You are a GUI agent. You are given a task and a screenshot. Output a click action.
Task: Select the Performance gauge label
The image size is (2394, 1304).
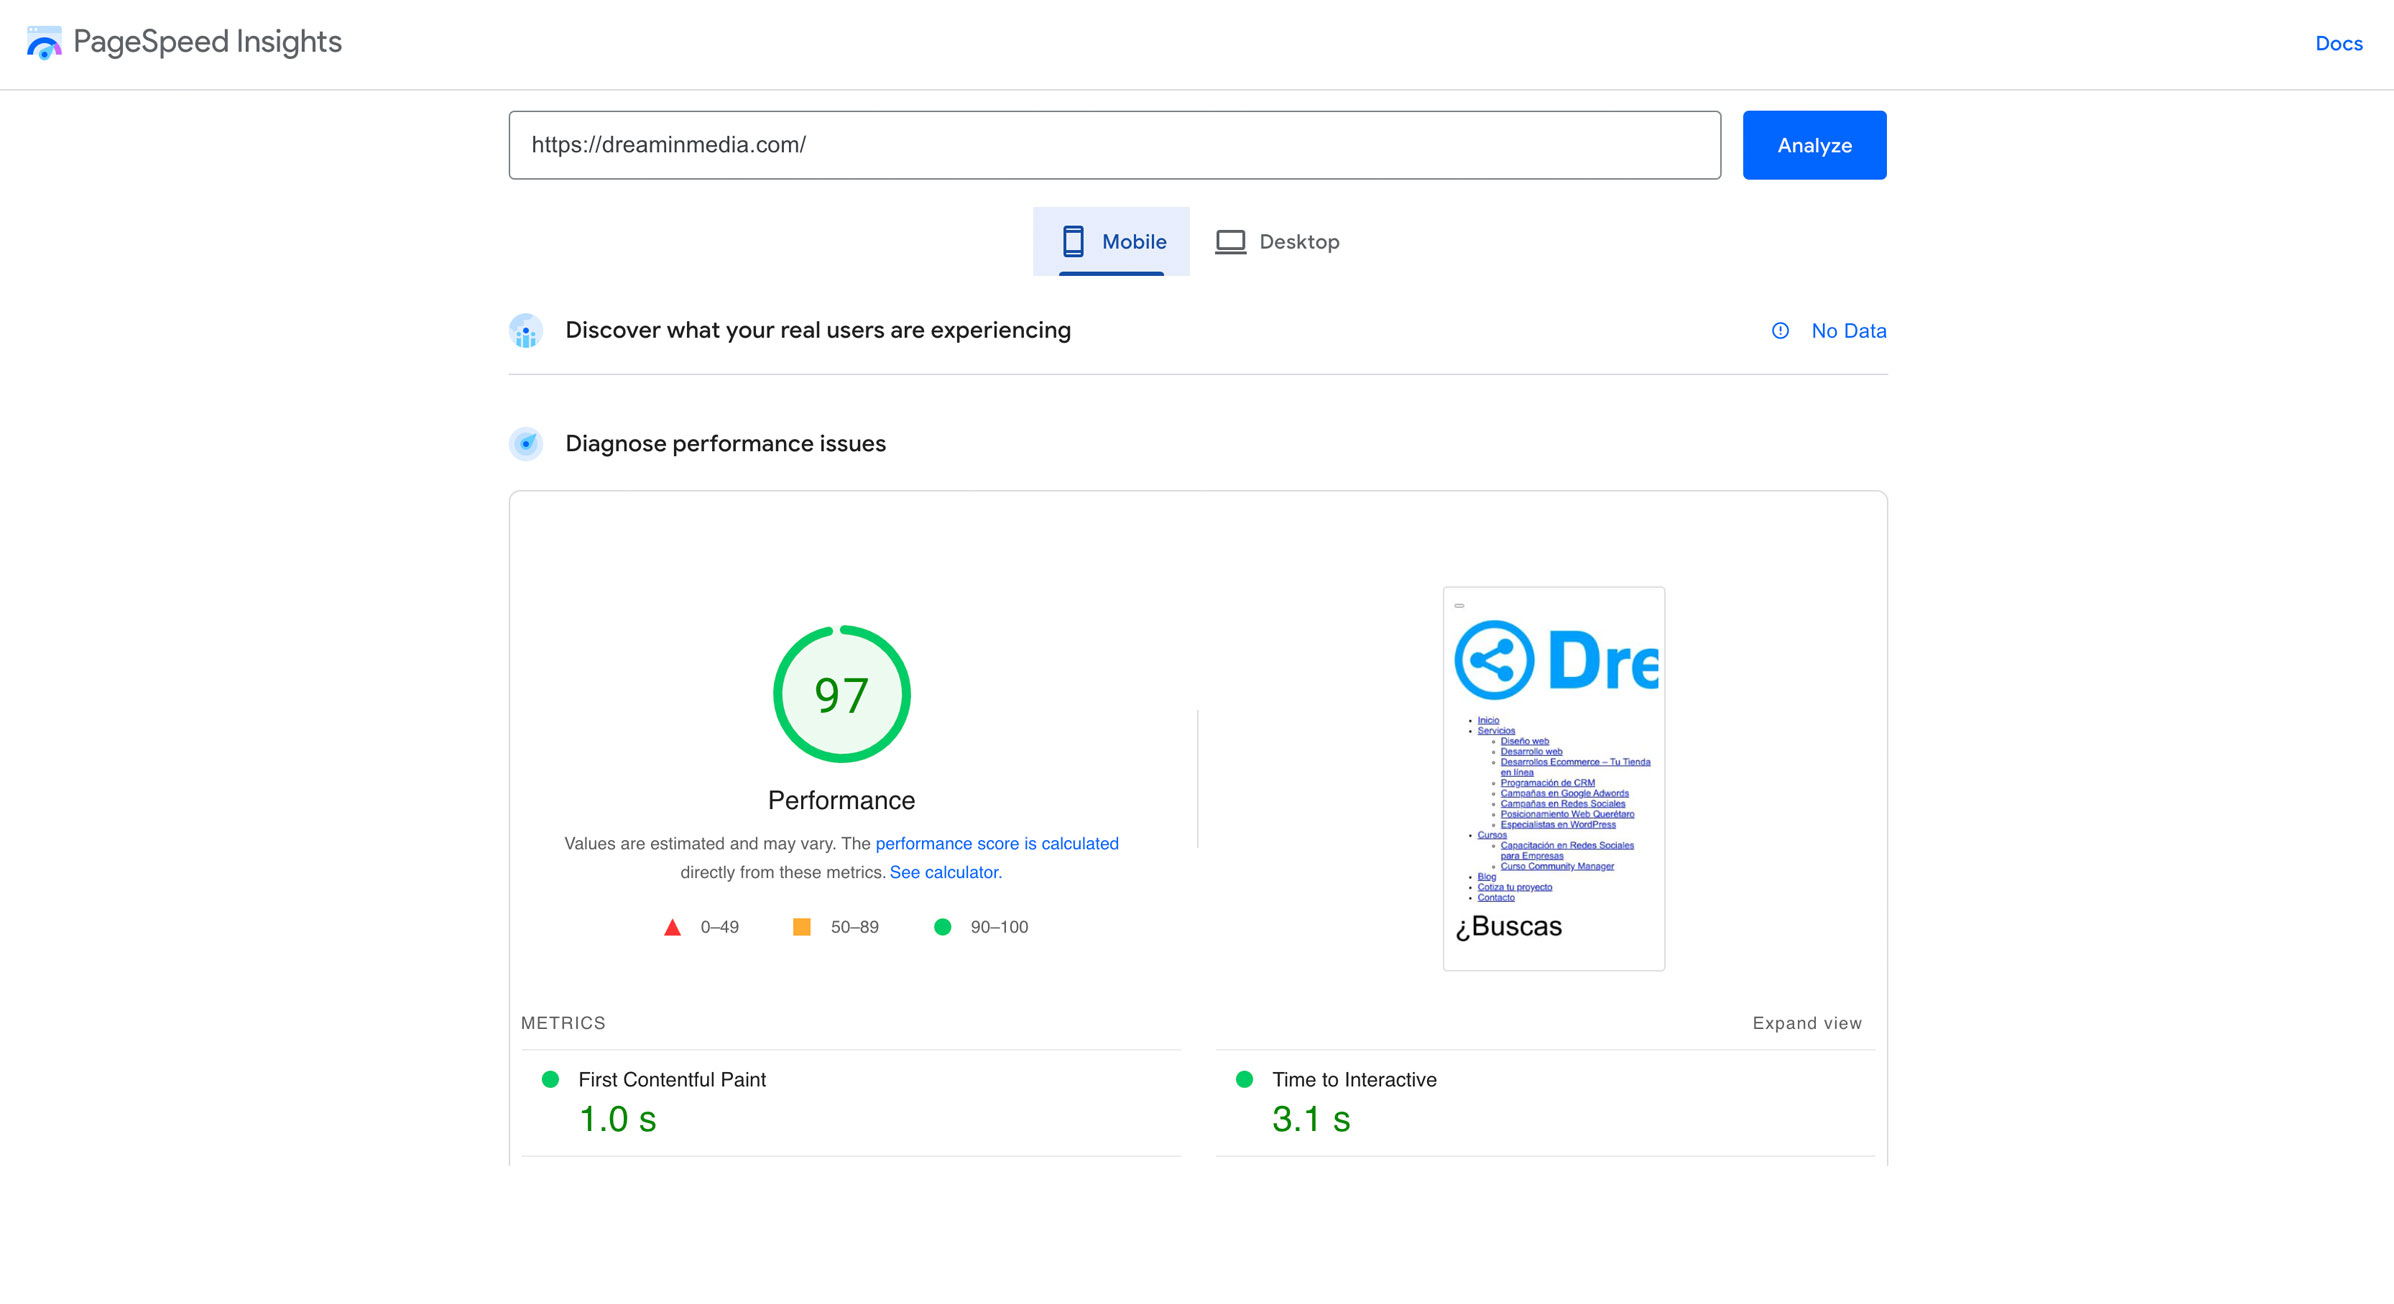pos(841,800)
